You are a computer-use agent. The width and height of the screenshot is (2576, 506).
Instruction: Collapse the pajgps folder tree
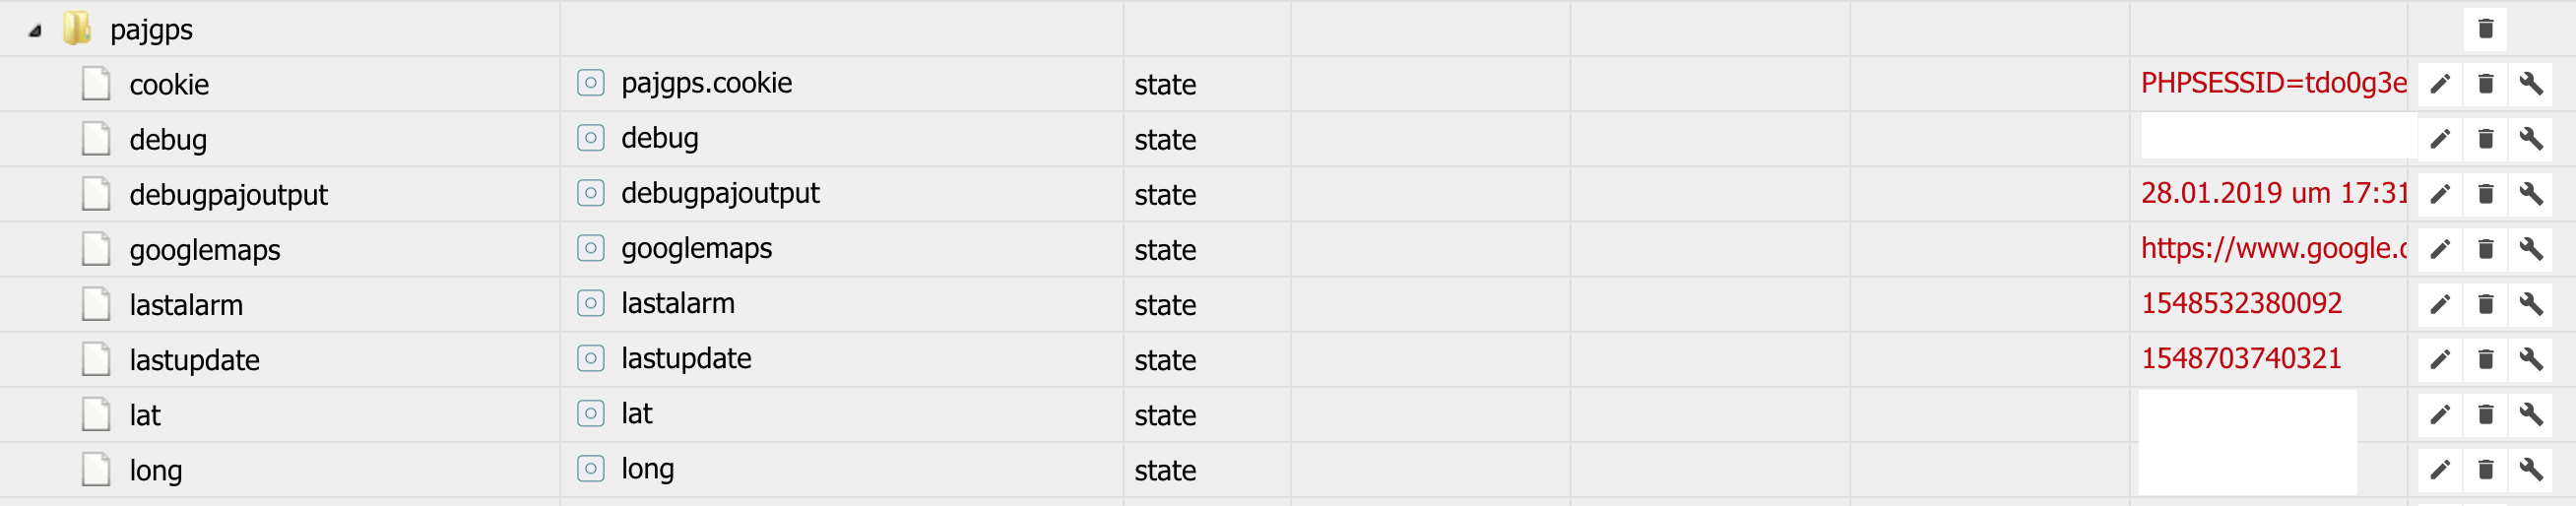pos(35,31)
